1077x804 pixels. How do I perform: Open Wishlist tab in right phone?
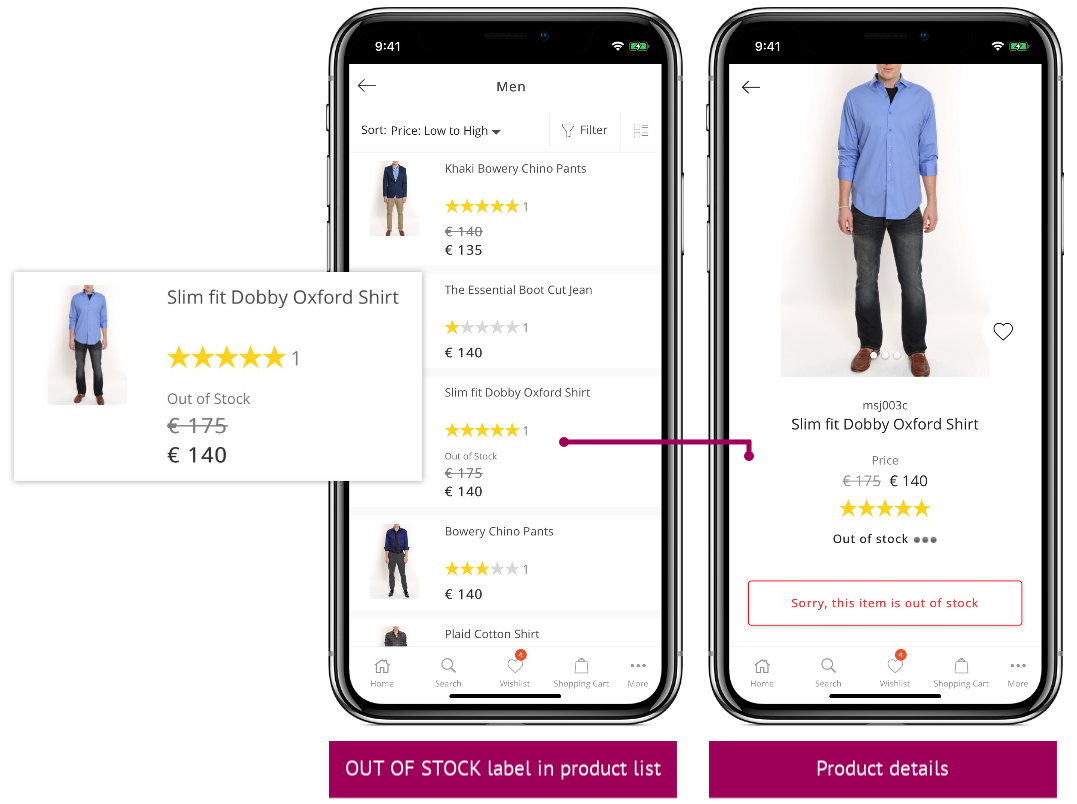[x=894, y=671]
